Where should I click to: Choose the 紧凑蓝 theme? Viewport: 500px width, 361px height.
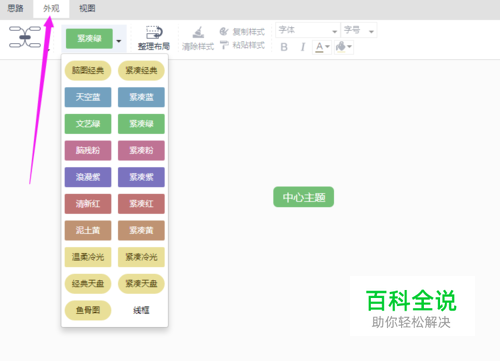coord(141,97)
